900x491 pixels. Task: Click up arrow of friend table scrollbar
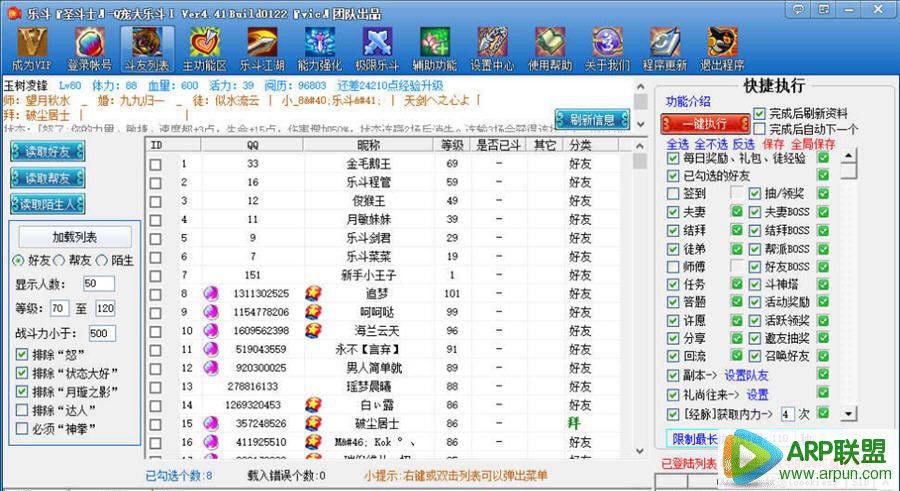click(640, 145)
